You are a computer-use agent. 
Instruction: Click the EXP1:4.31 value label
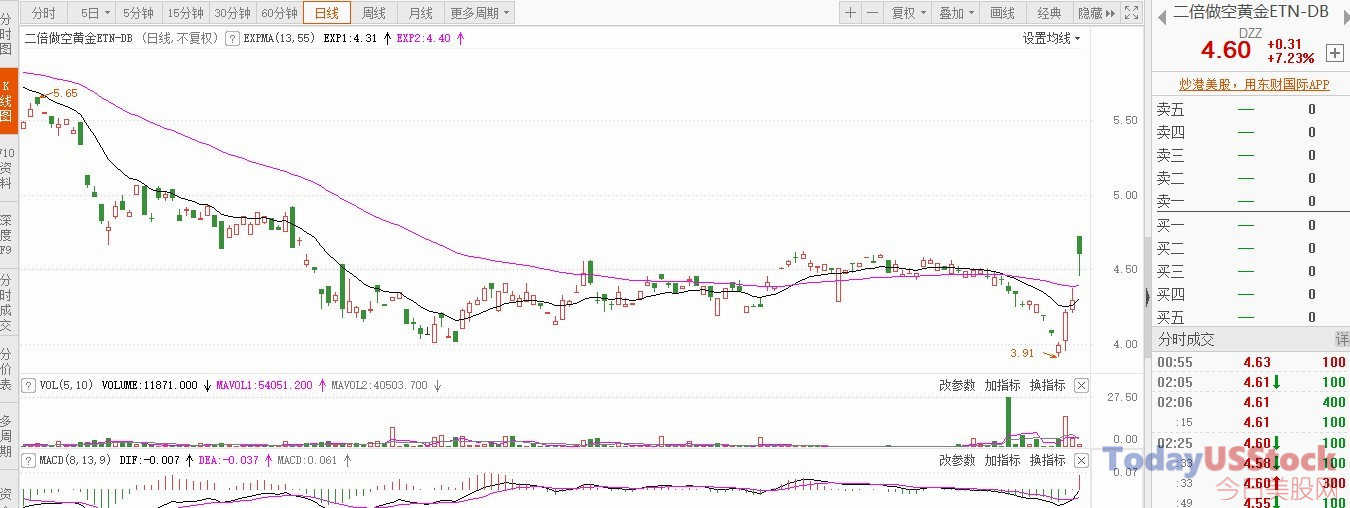351,39
